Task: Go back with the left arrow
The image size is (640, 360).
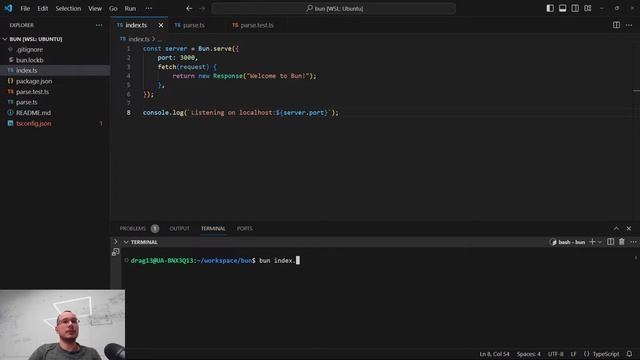Action: click(x=189, y=8)
